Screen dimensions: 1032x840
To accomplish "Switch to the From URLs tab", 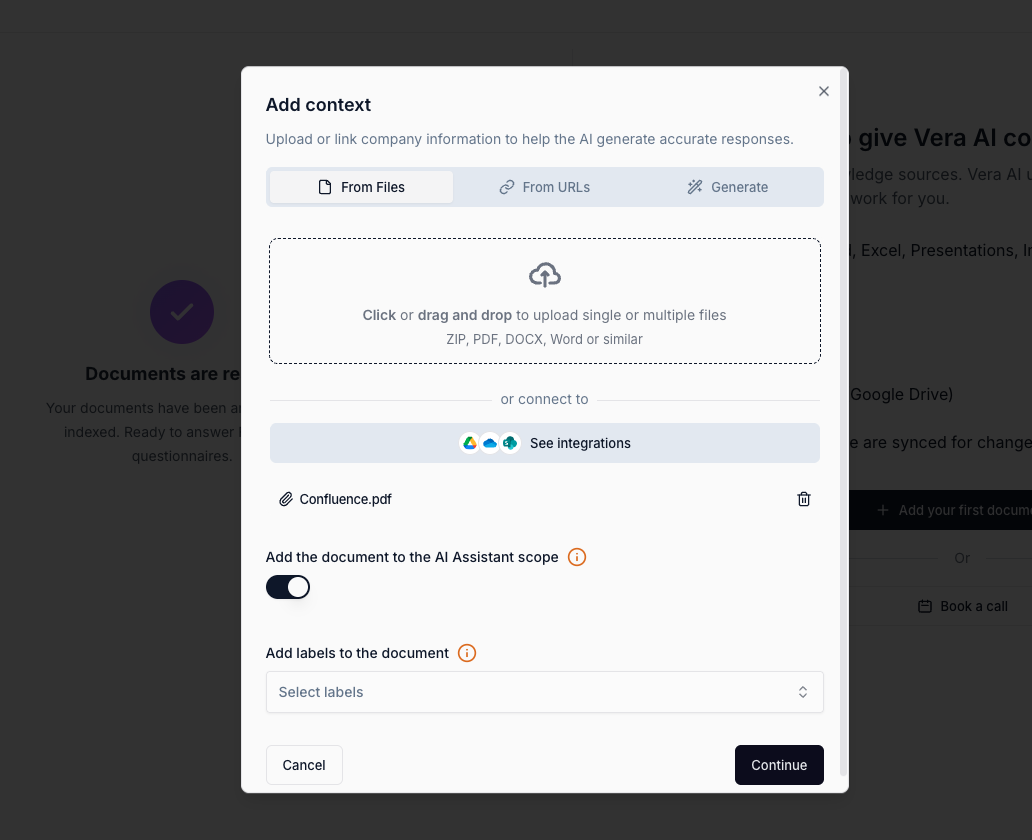I will click(x=544, y=187).
